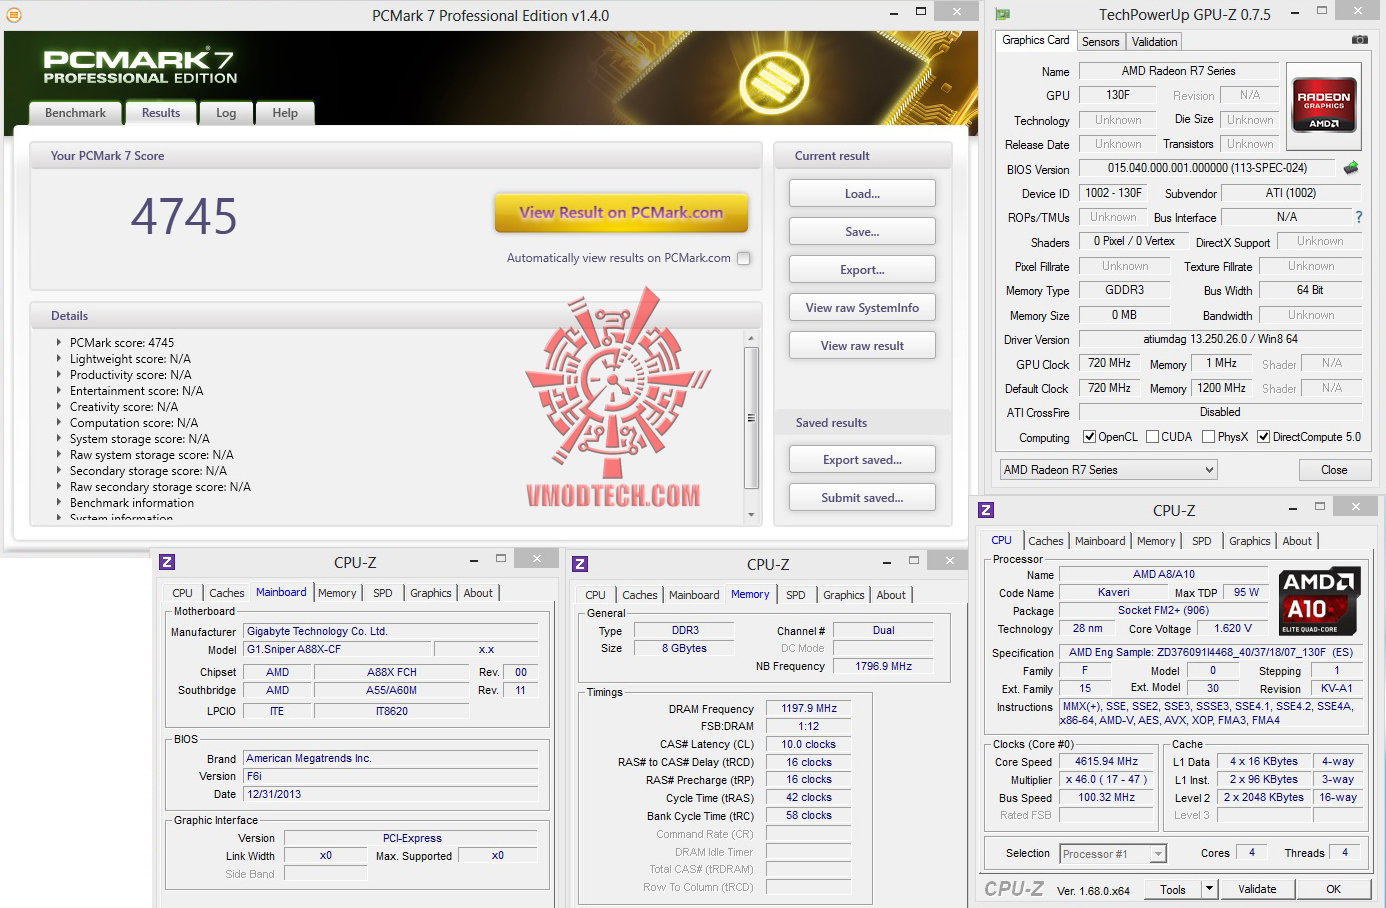Click Submit saved... button
This screenshot has width=1386, height=908.
click(862, 497)
